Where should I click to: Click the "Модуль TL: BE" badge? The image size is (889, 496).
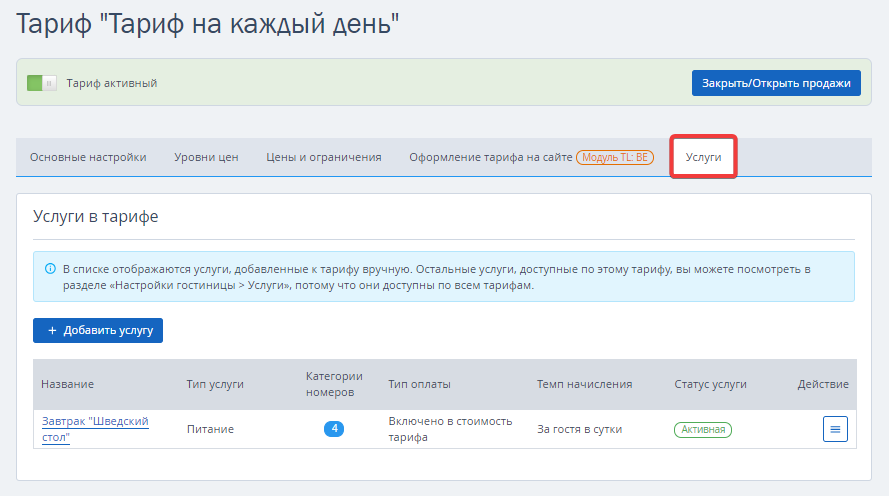[x=615, y=157]
